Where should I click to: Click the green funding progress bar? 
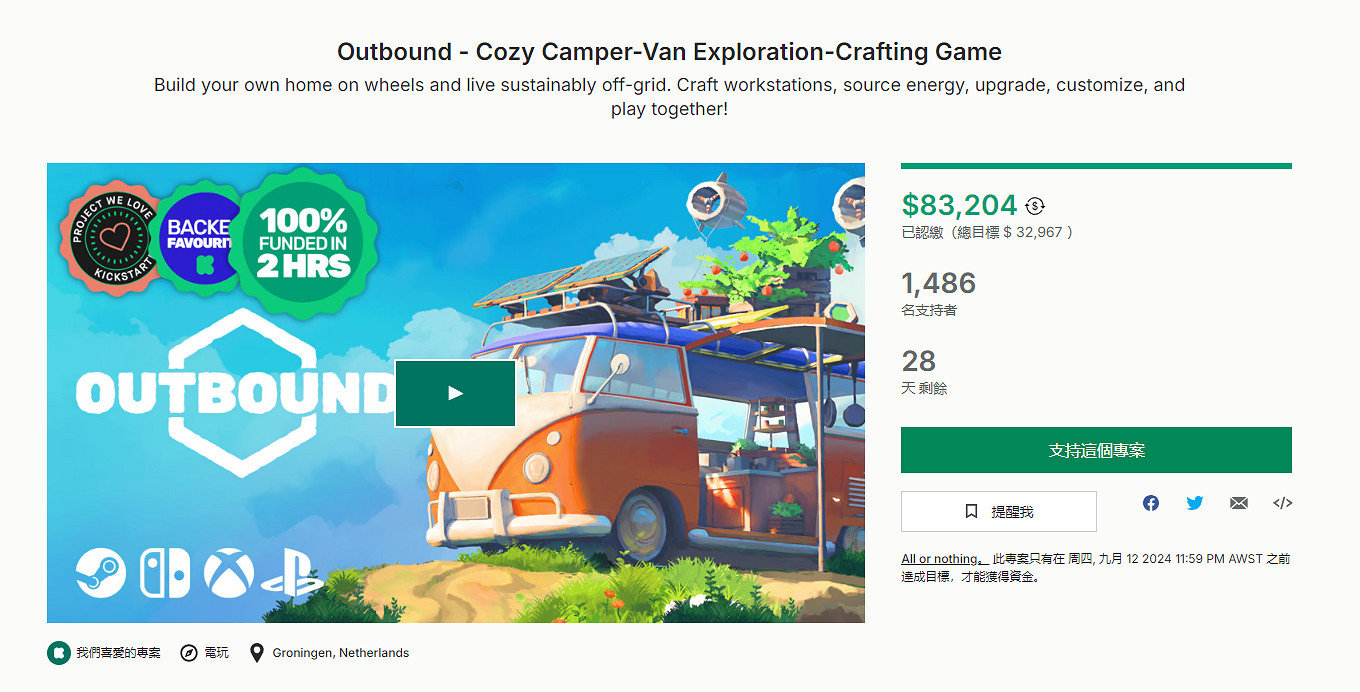tap(1096, 166)
